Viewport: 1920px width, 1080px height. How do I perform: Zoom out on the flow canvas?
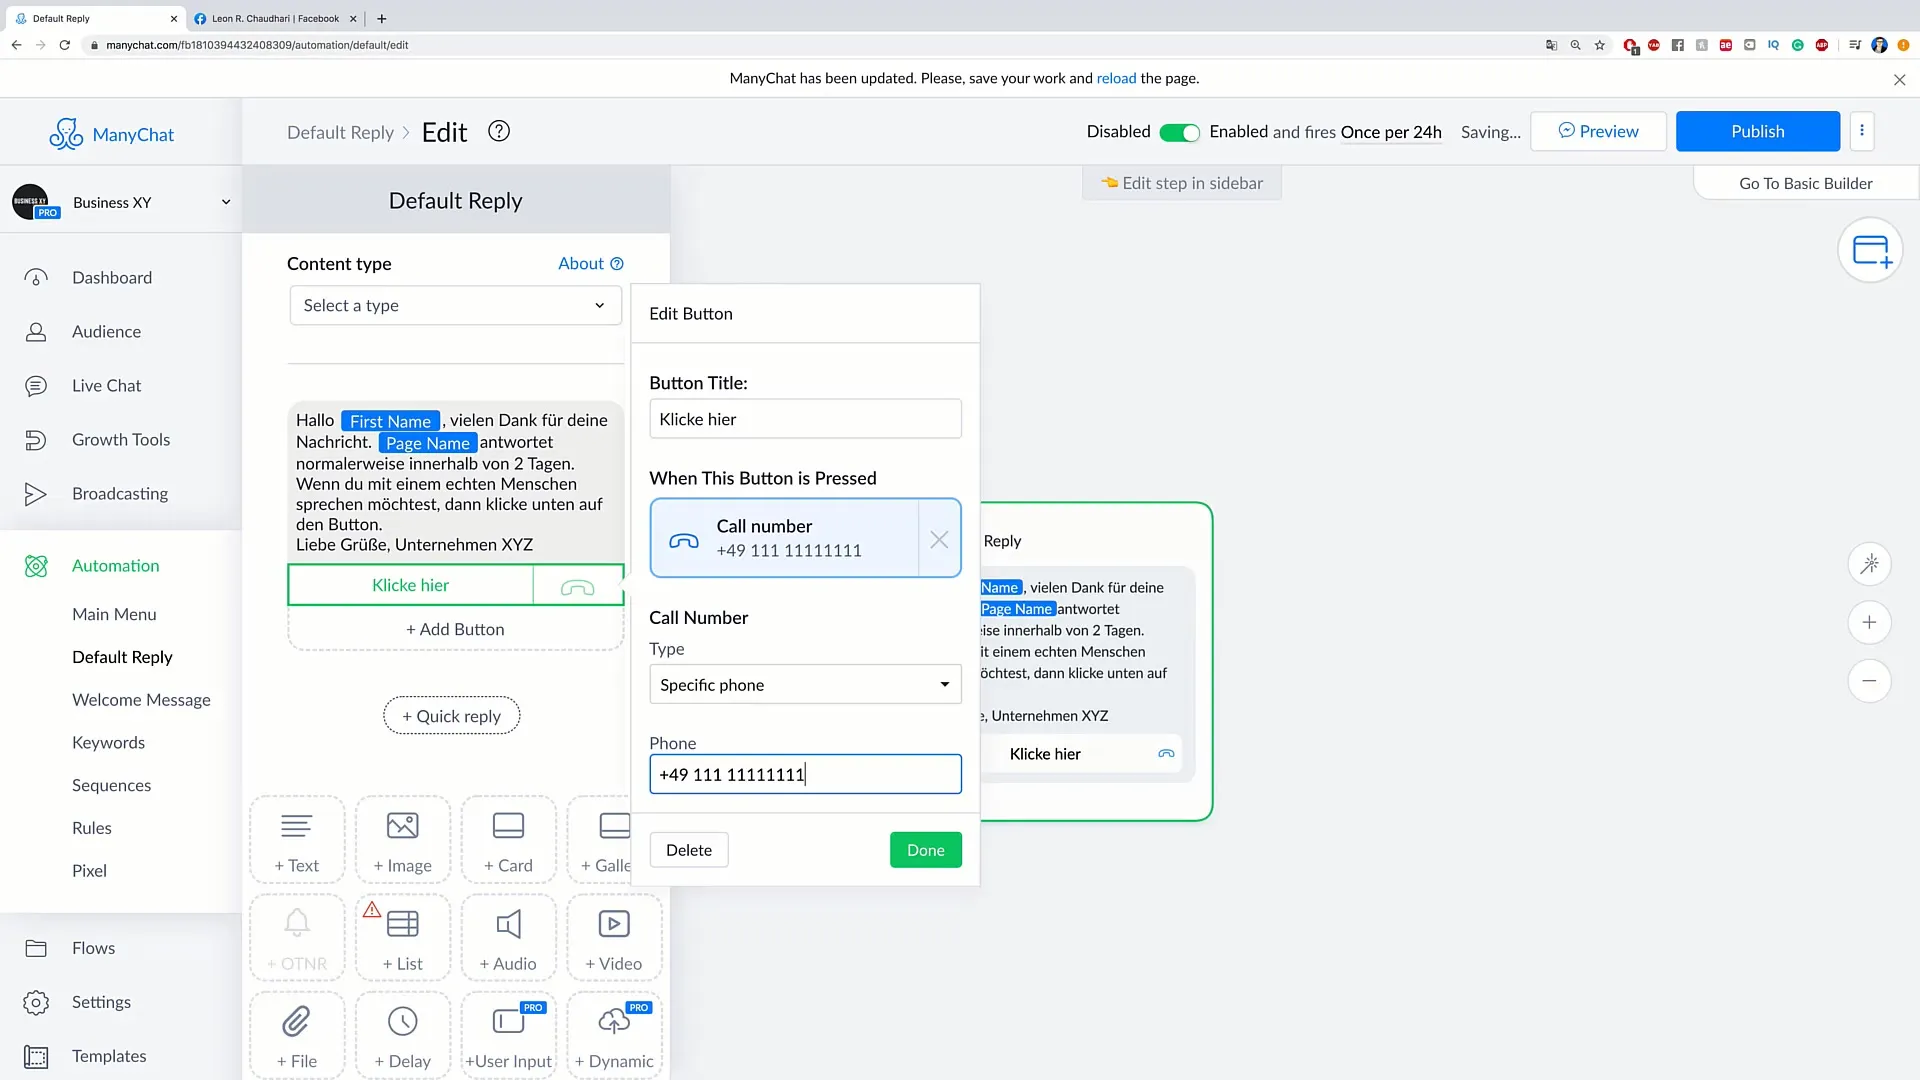click(x=1869, y=681)
